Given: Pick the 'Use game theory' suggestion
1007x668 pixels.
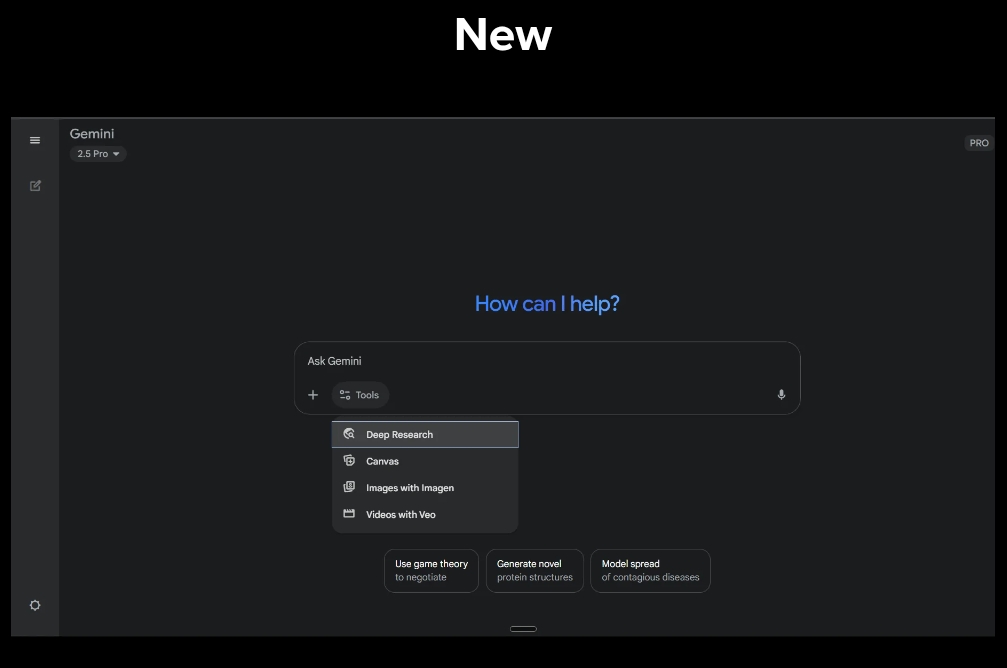Looking at the screenshot, I should [431, 570].
